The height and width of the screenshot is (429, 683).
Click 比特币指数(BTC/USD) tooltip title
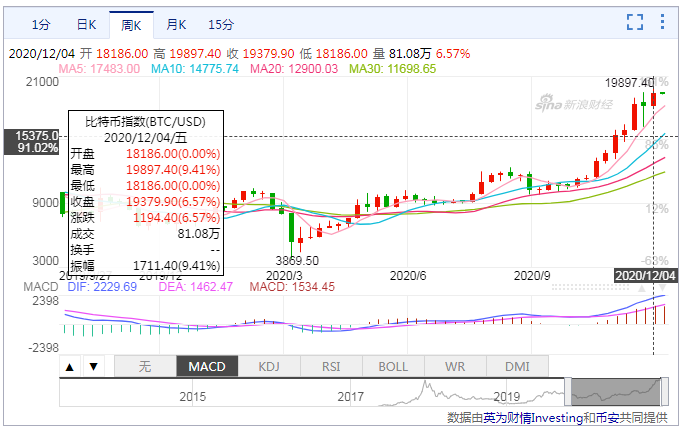[x=145, y=122]
